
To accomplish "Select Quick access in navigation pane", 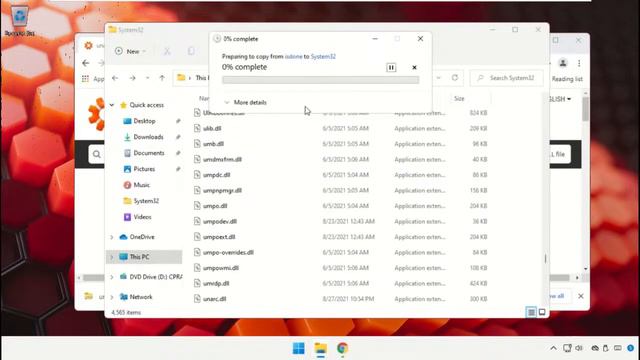I will click(x=142, y=105).
